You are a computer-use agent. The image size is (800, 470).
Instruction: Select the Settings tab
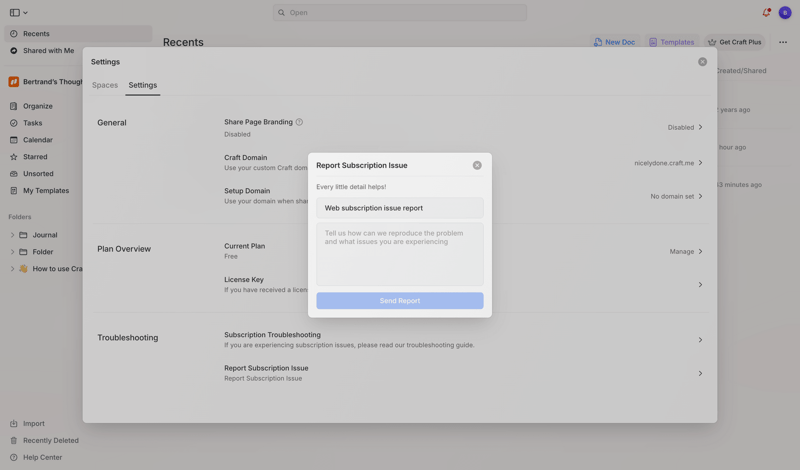point(143,85)
